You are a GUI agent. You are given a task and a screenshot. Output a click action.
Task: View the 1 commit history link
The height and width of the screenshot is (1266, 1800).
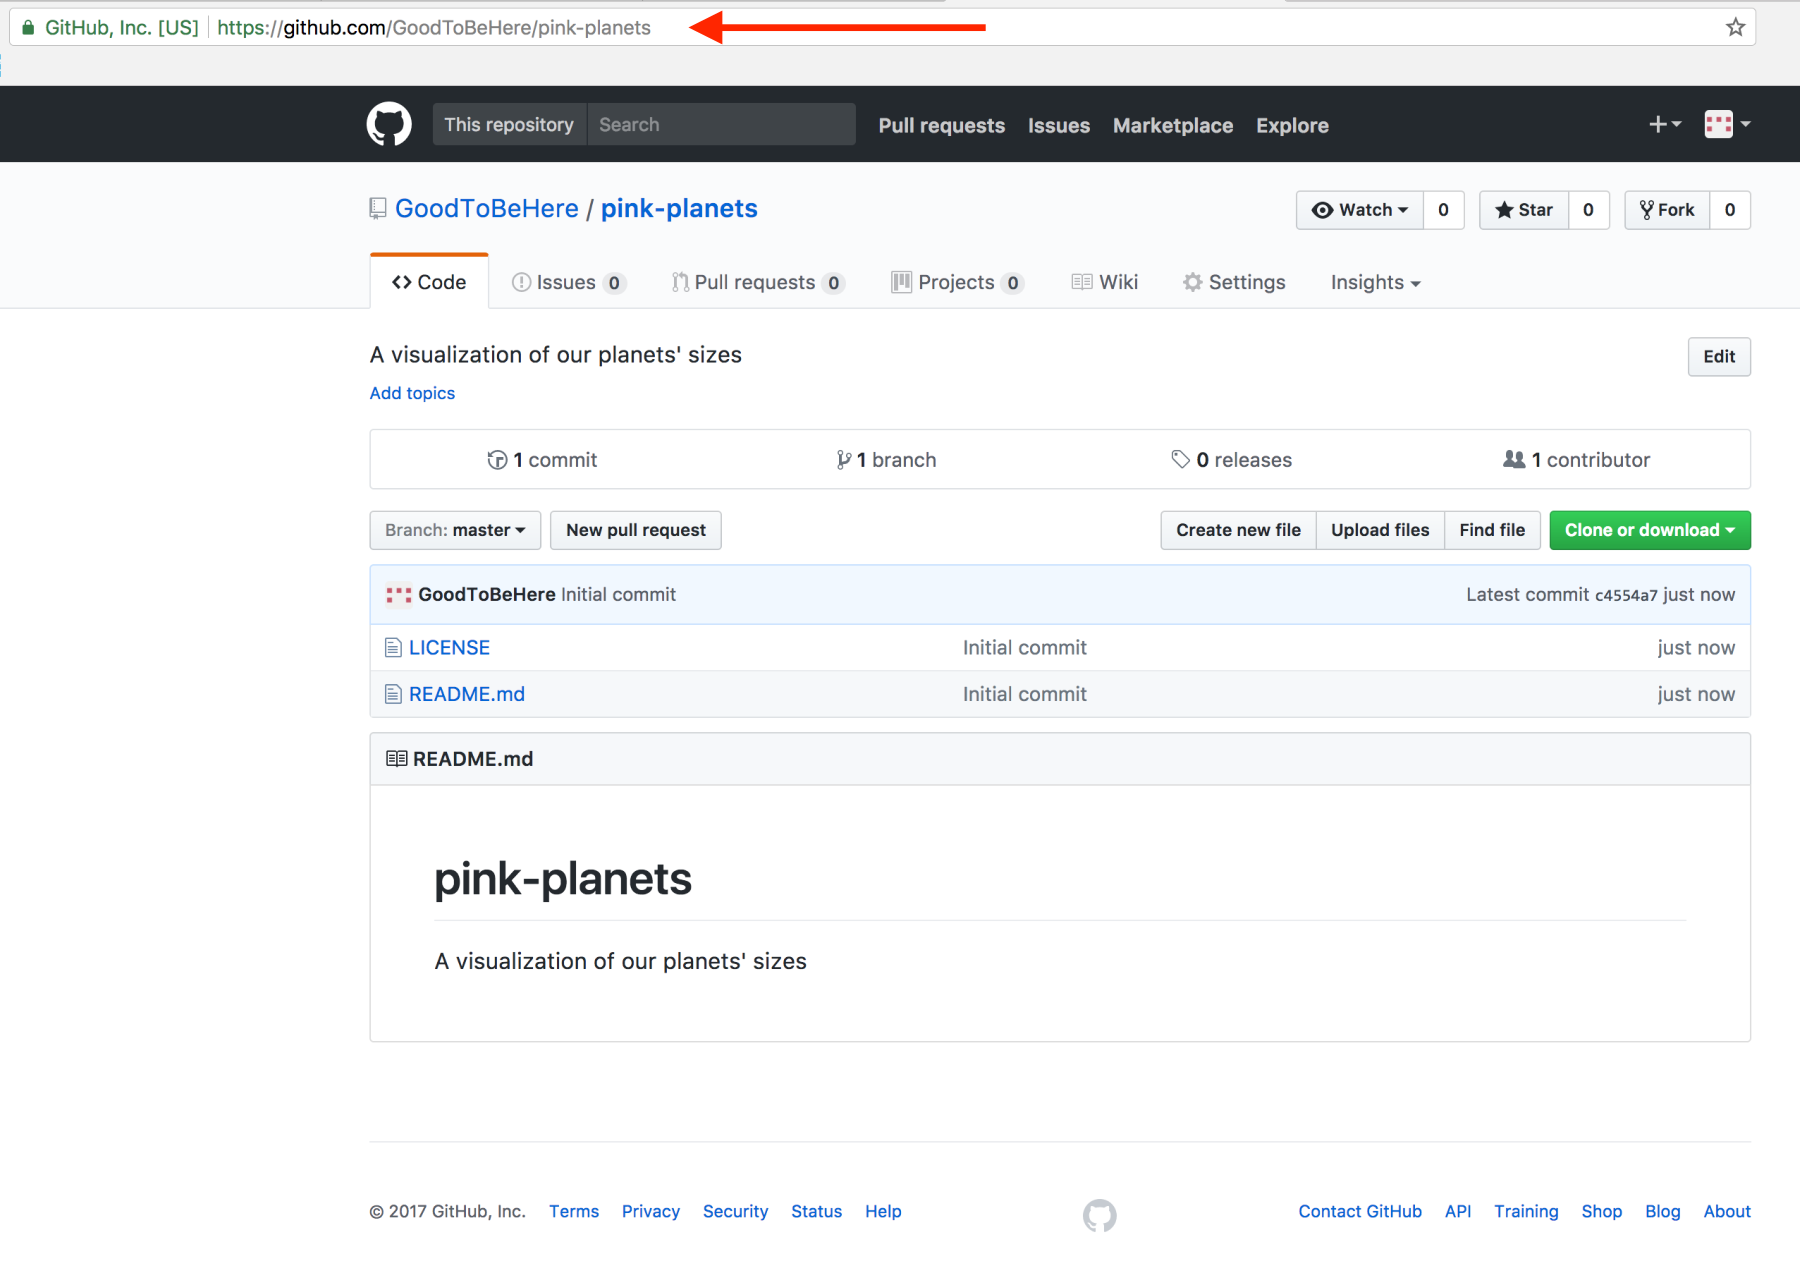point(543,460)
